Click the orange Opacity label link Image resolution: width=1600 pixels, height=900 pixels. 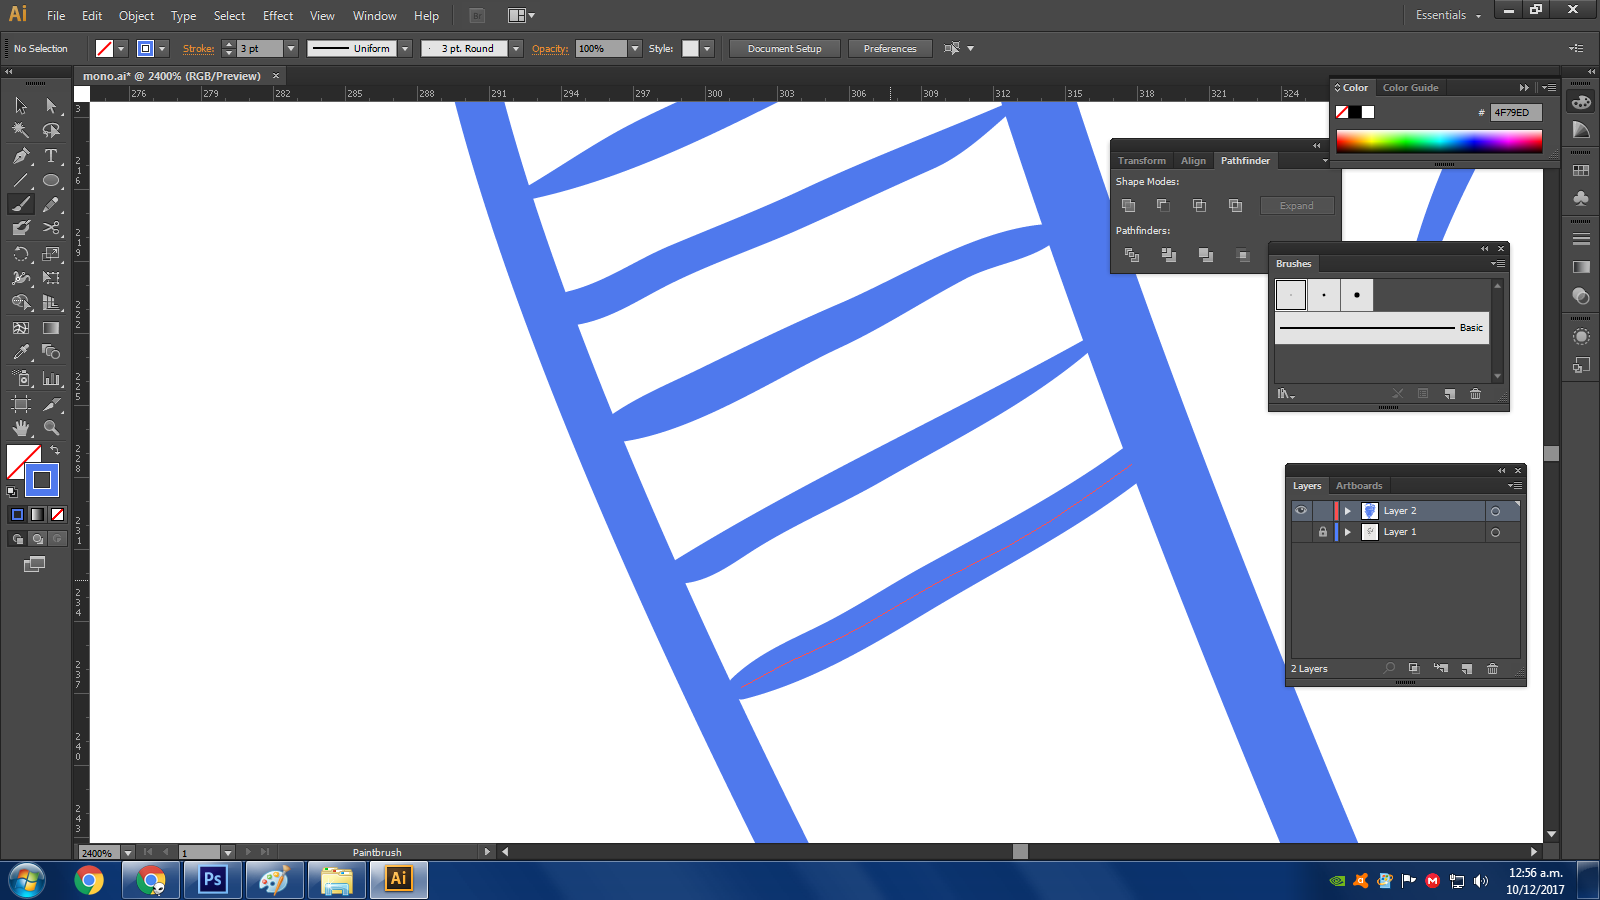(x=550, y=48)
